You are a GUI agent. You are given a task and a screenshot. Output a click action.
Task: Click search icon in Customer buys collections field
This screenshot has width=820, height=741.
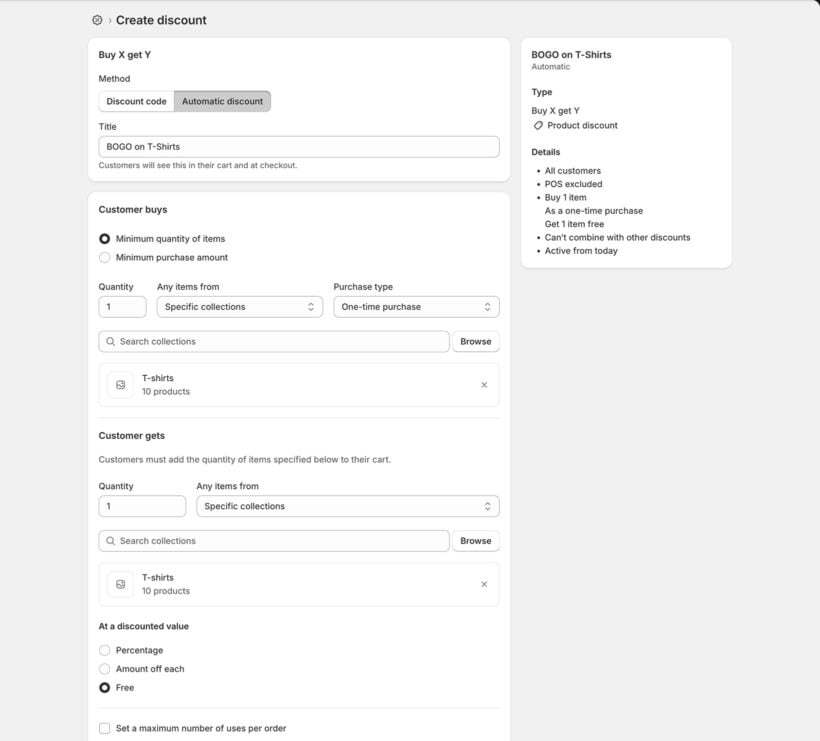[x=110, y=342]
